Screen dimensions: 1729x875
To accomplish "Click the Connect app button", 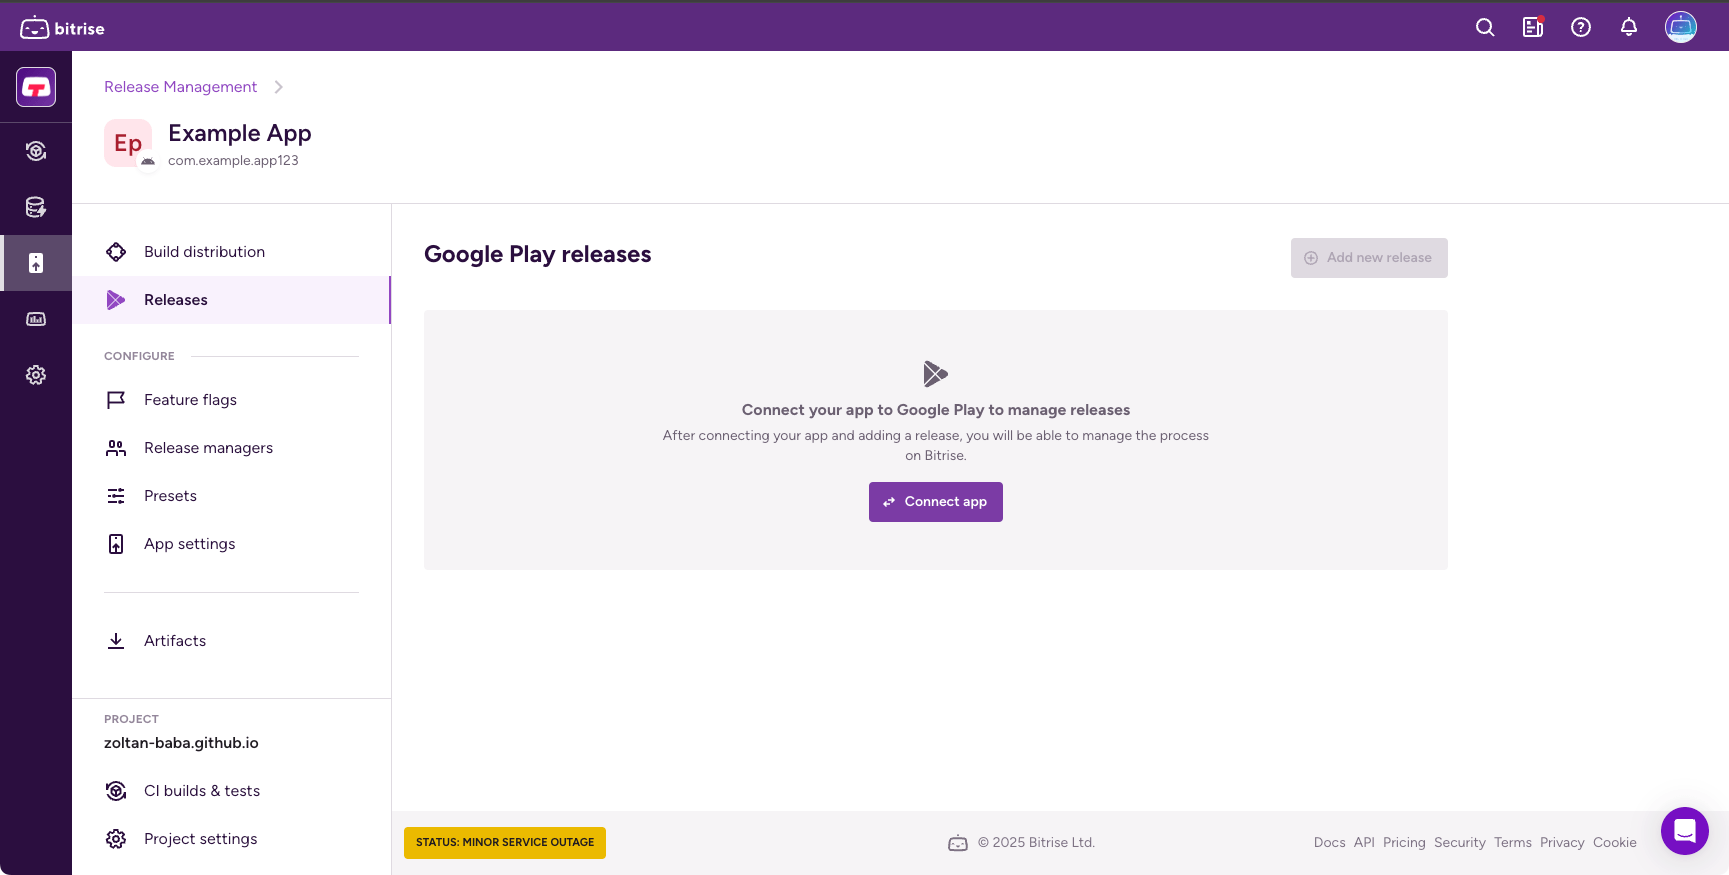I will pos(936,502).
